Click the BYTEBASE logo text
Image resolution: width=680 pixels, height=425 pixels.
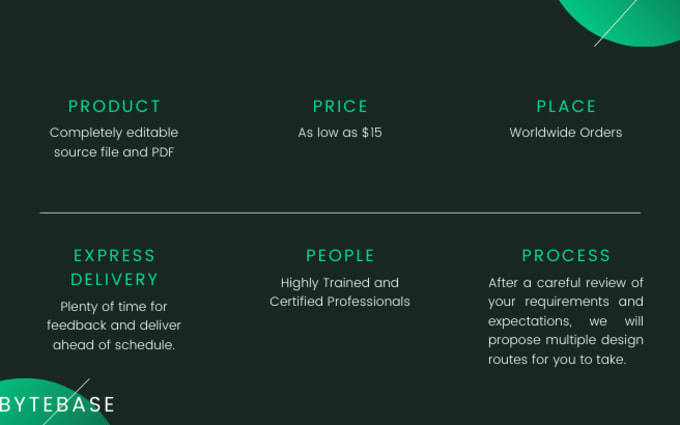[x=57, y=405]
